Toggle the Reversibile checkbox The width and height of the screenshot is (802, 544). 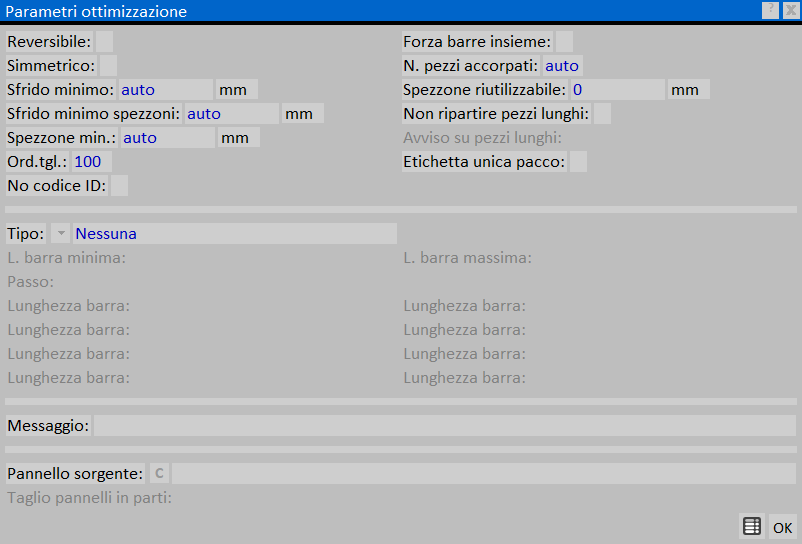(x=104, y=41)
